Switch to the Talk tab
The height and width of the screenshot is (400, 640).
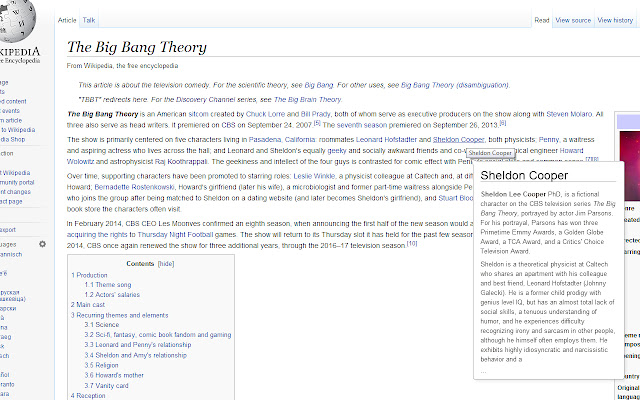point(89,20)
